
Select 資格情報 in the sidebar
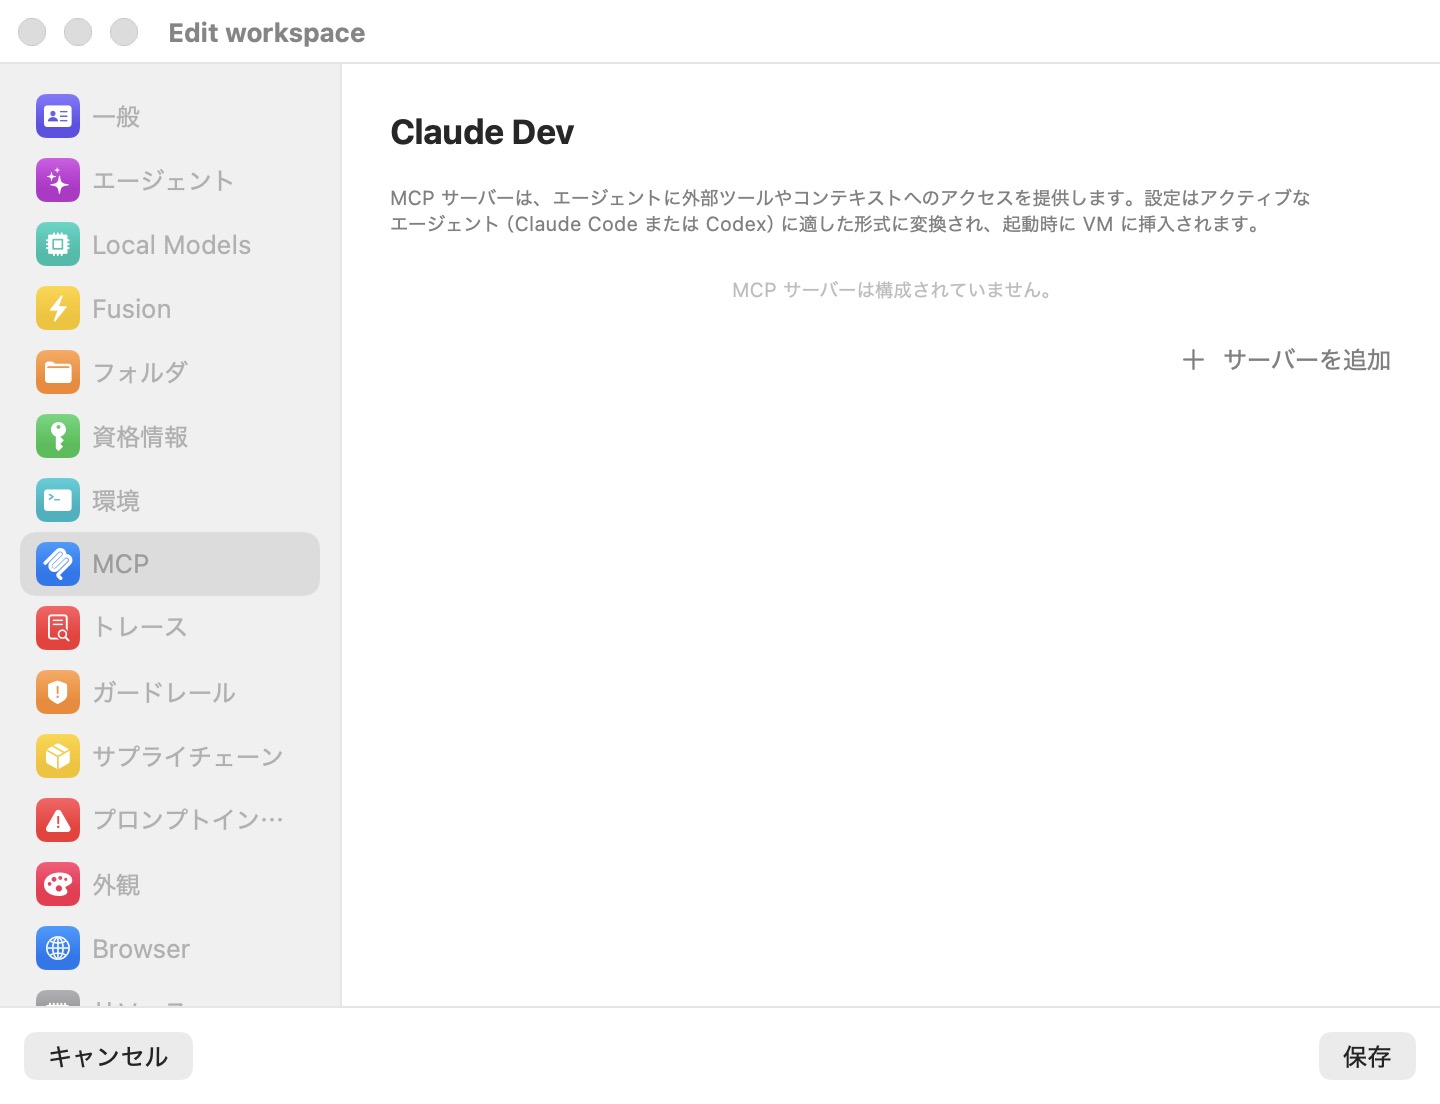tap(170, 436)
